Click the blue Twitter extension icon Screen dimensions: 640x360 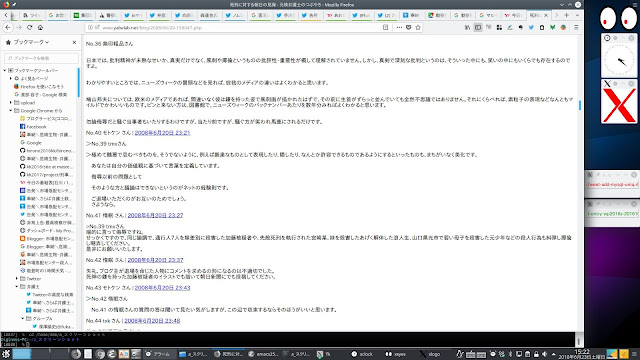(x=531, y=27)
